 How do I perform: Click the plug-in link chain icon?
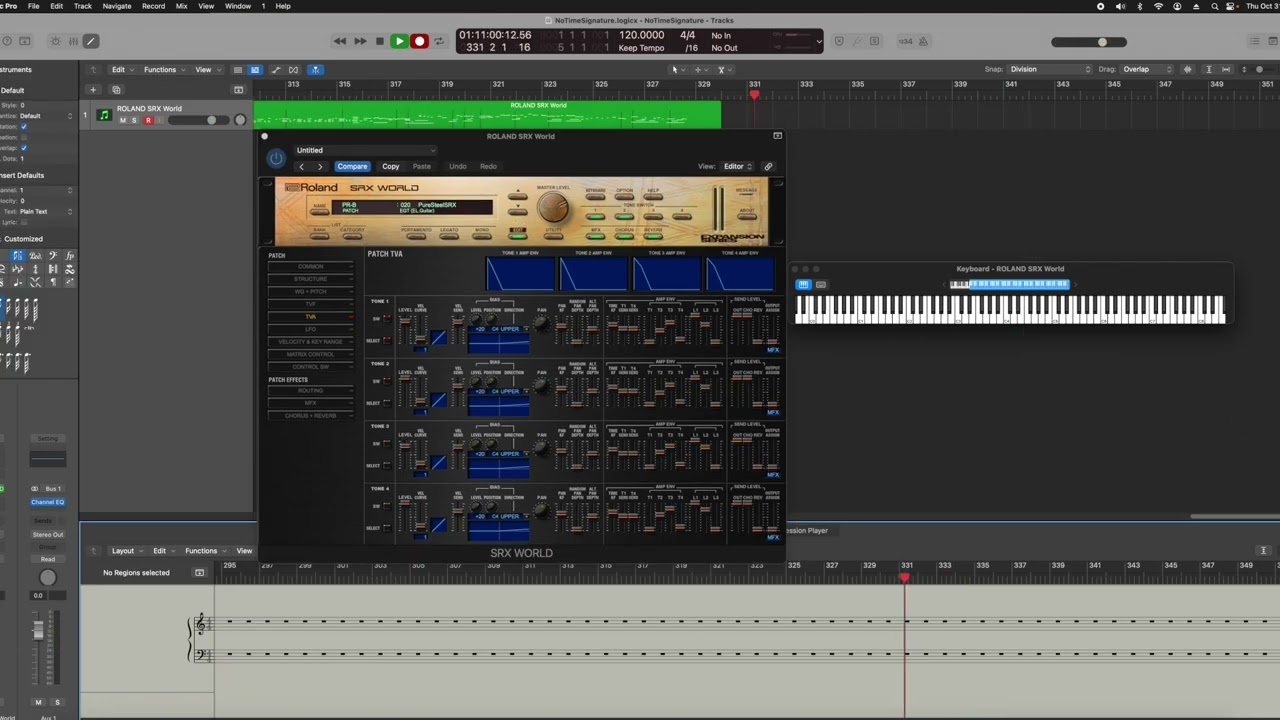click(768, 166)
